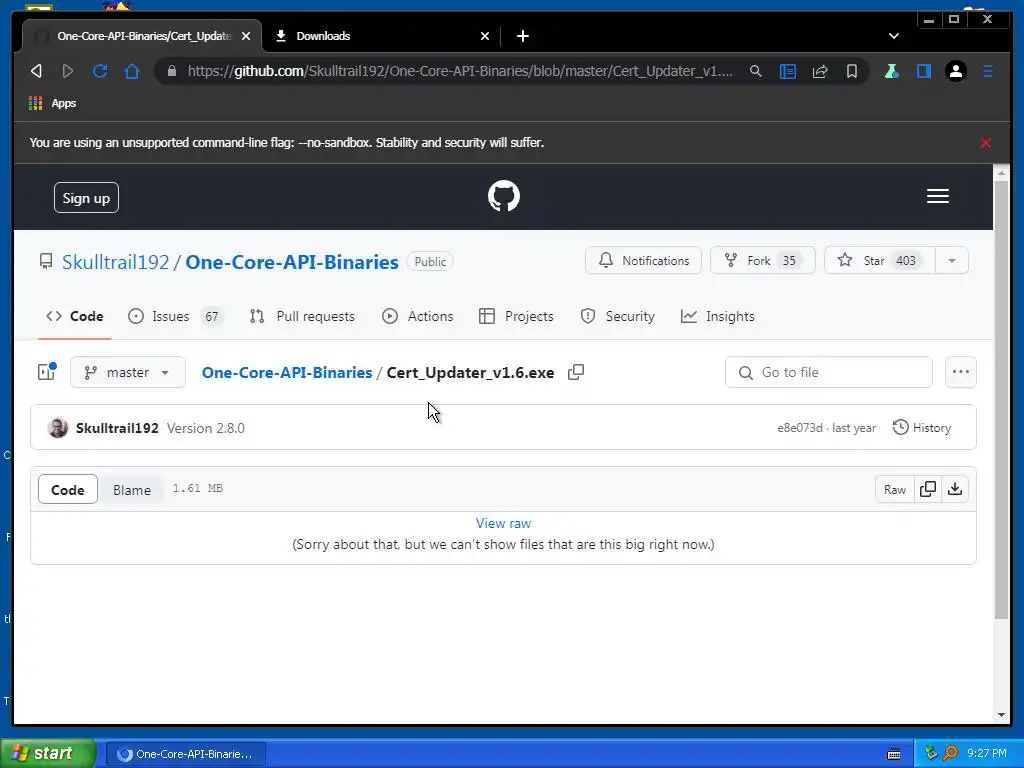Open the Pull requests tab
The height and width of the screenshot is (768, 1024).
302,316
